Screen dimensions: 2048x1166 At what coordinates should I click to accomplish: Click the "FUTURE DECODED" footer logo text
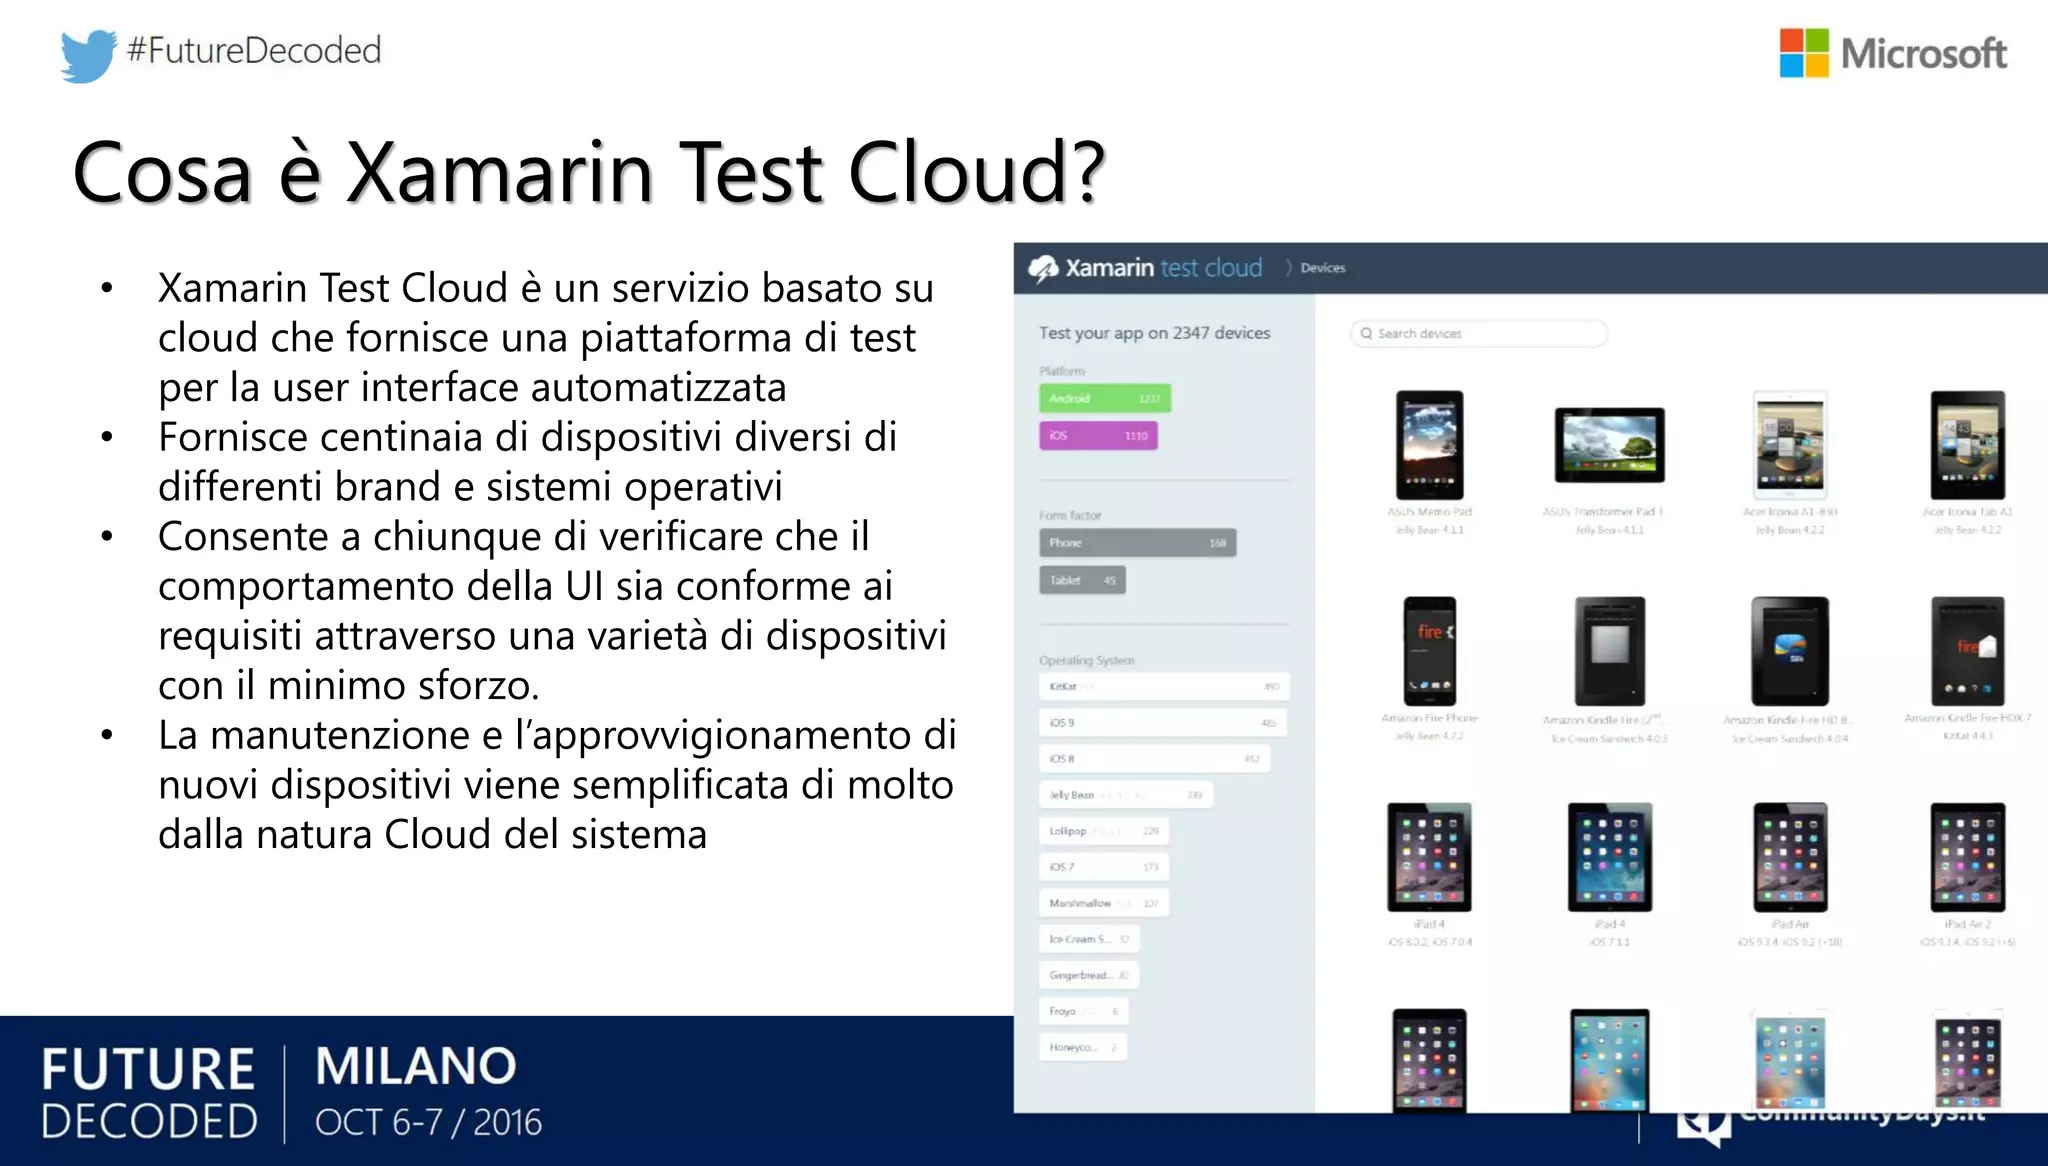click(148, 1094)
